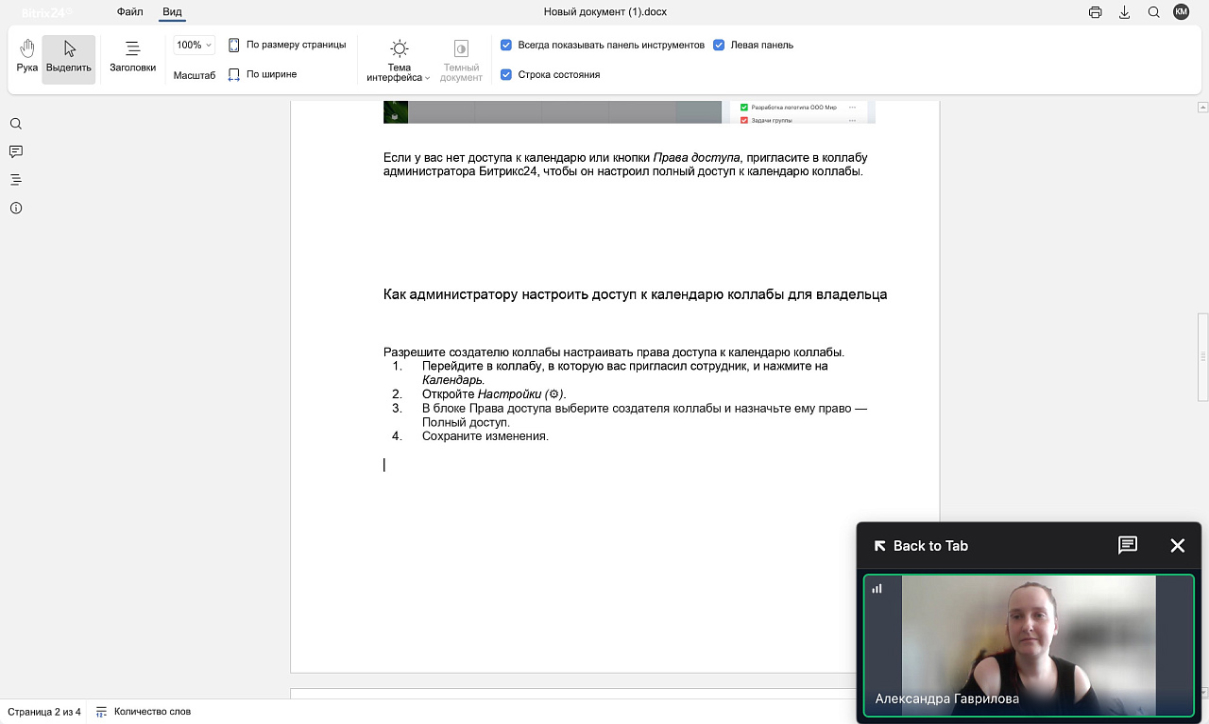Click the print icon in the header
Image resolution: width=1209 pixels, height=724 pixels.
(x=1095, y=12)
